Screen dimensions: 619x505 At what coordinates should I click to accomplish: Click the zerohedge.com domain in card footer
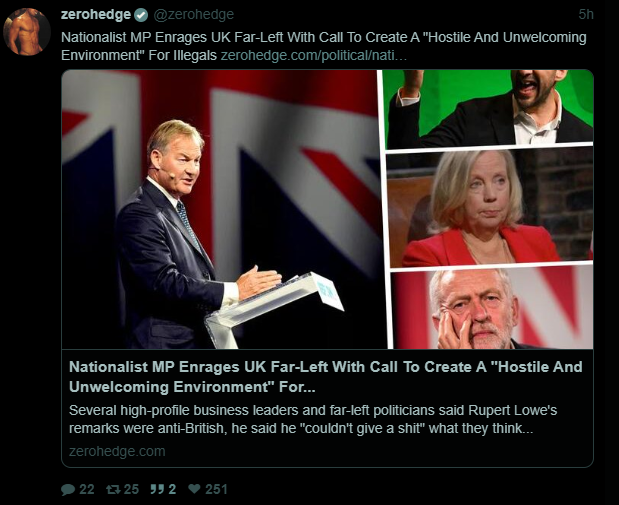coord(117,451)
